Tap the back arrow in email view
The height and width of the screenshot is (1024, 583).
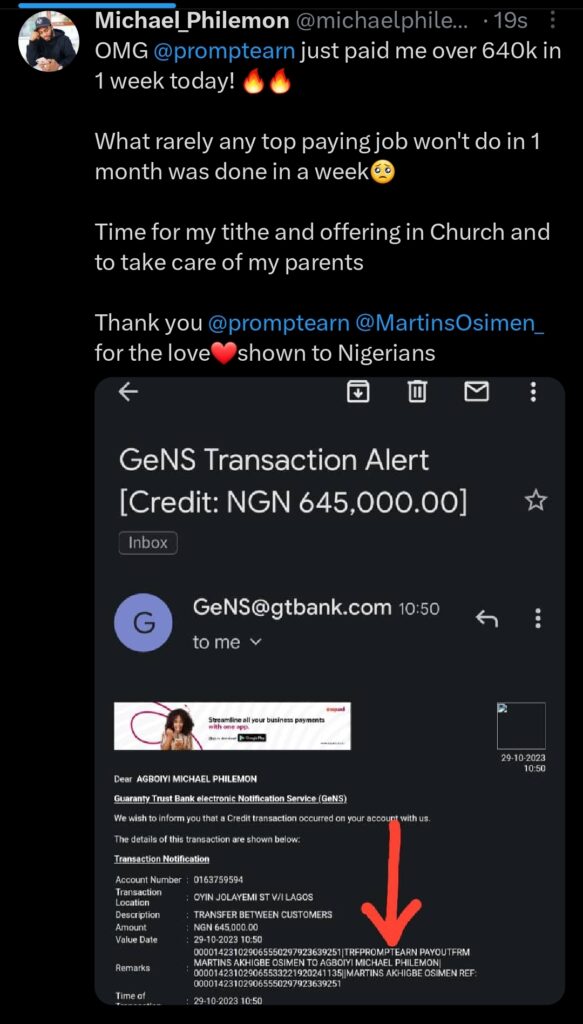click(128, 391)
